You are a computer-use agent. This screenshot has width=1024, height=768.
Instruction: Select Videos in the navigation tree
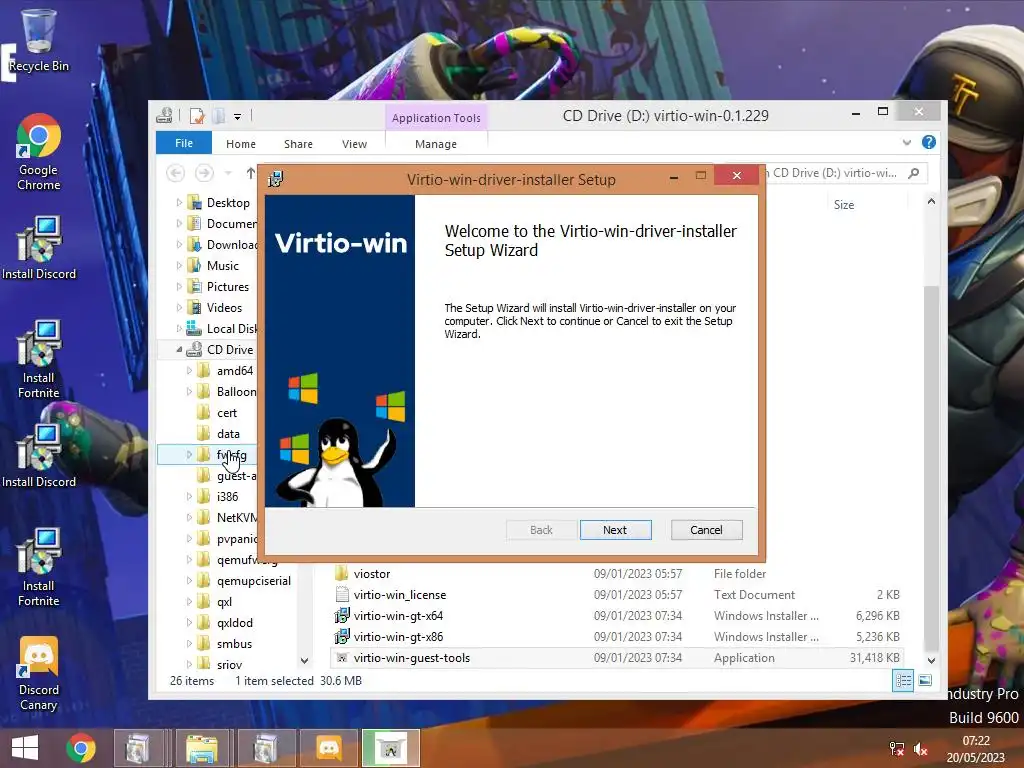pos(224,308)
